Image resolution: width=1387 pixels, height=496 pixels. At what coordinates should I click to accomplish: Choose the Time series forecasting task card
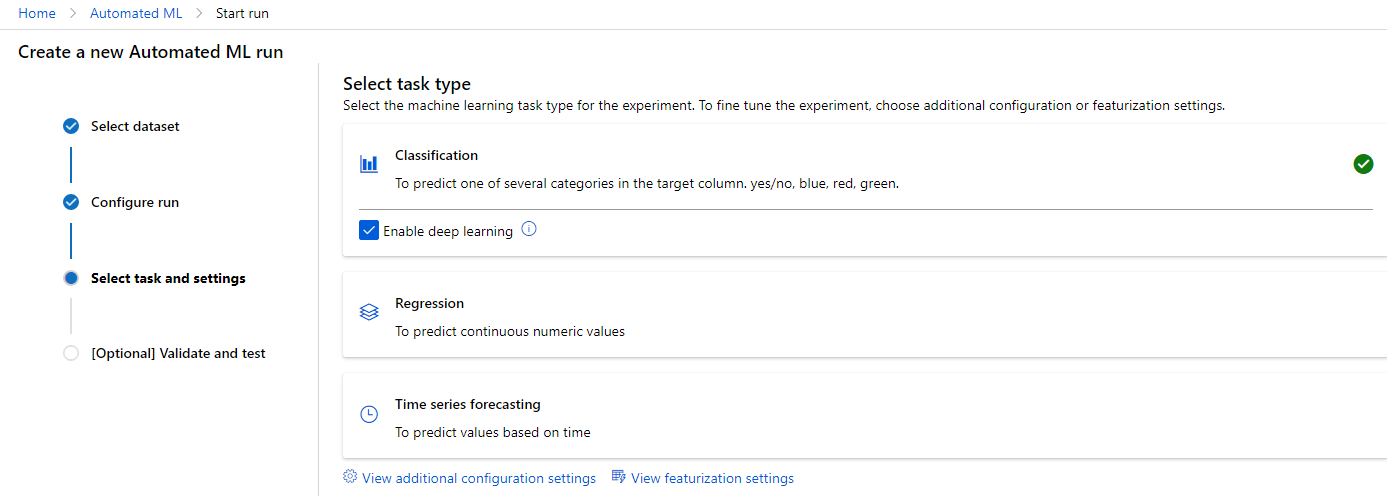[865, 416]
